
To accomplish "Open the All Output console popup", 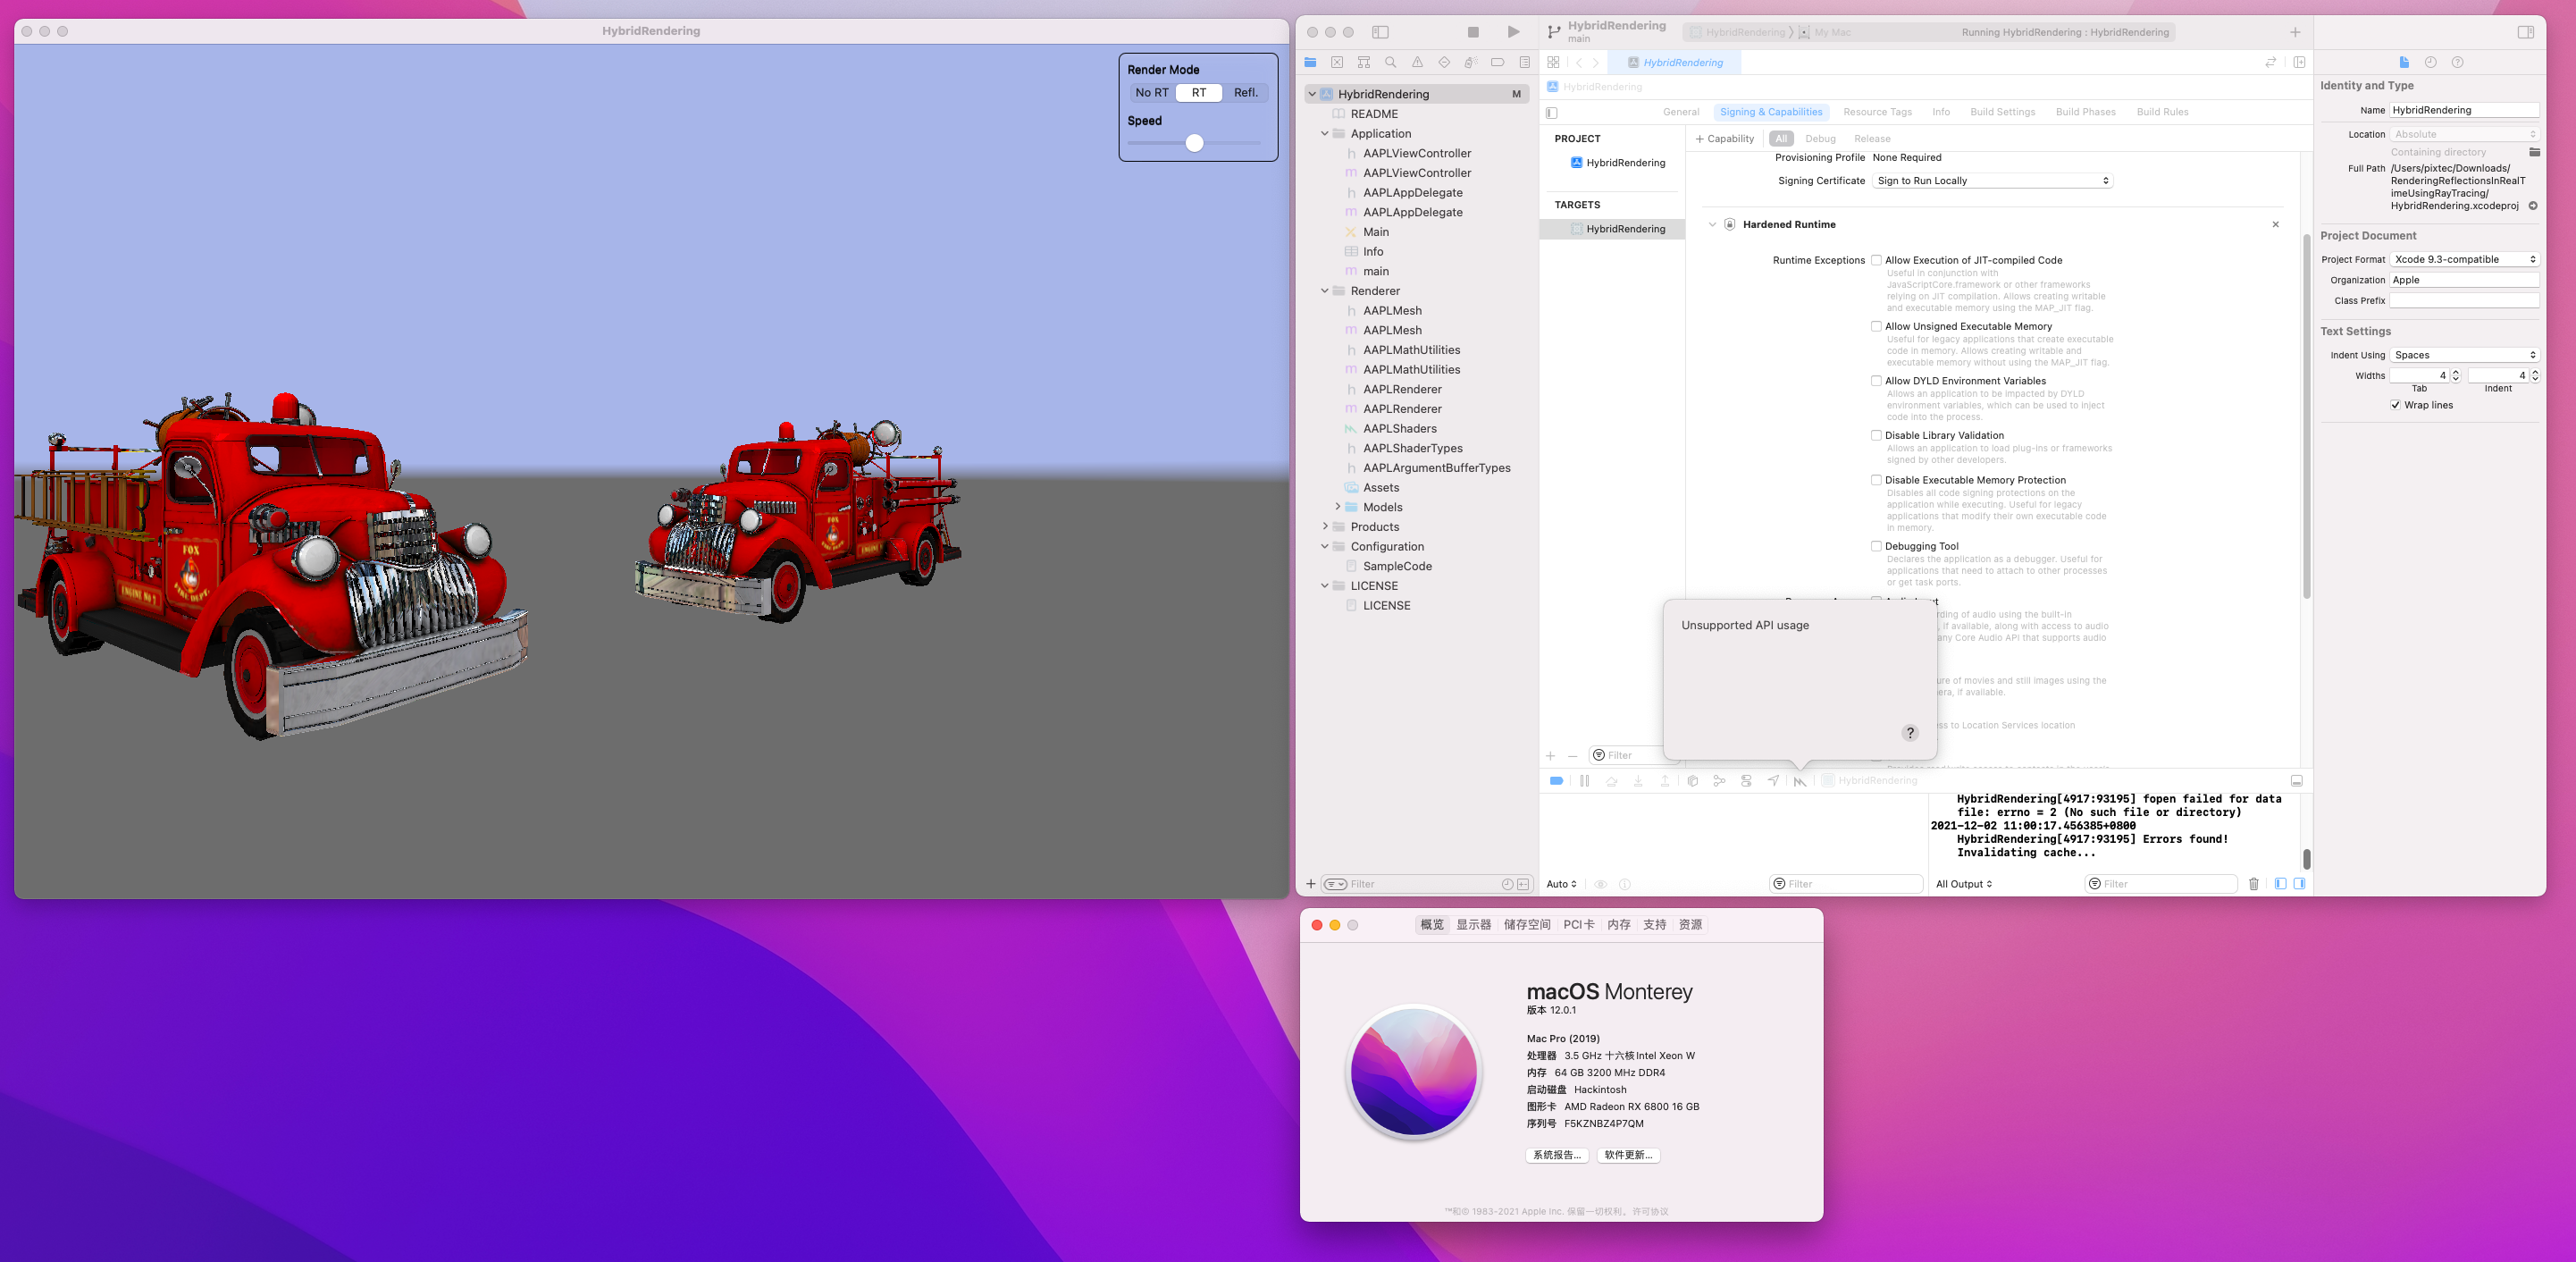I will pyautogui.click(x=1964, y=884).
